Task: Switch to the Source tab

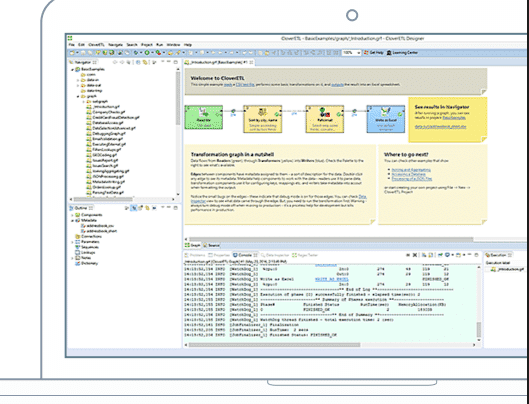Action: (212, 245)
